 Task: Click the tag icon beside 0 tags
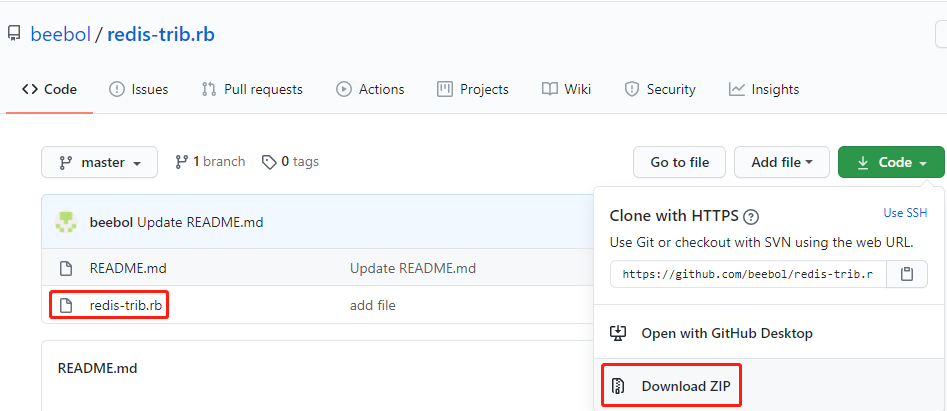pyautogui.click(x=268, y=162)
